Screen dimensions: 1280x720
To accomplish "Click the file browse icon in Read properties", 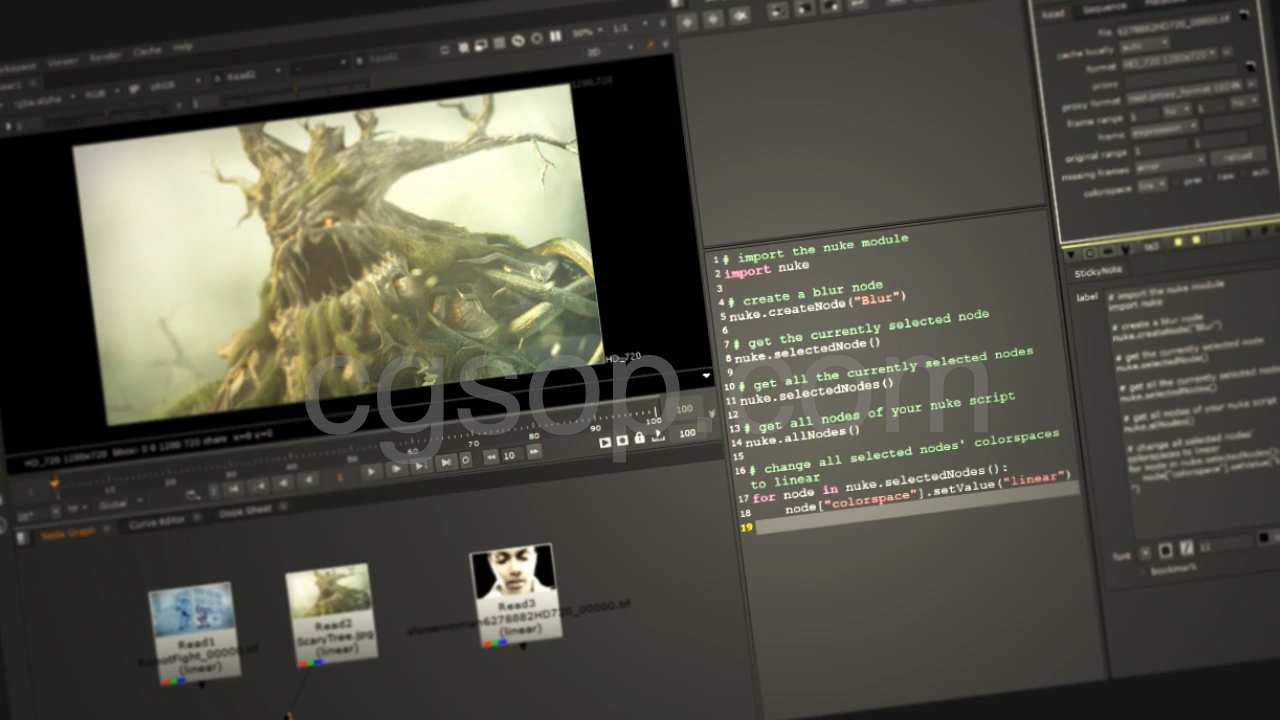I will pos(1243,15).
